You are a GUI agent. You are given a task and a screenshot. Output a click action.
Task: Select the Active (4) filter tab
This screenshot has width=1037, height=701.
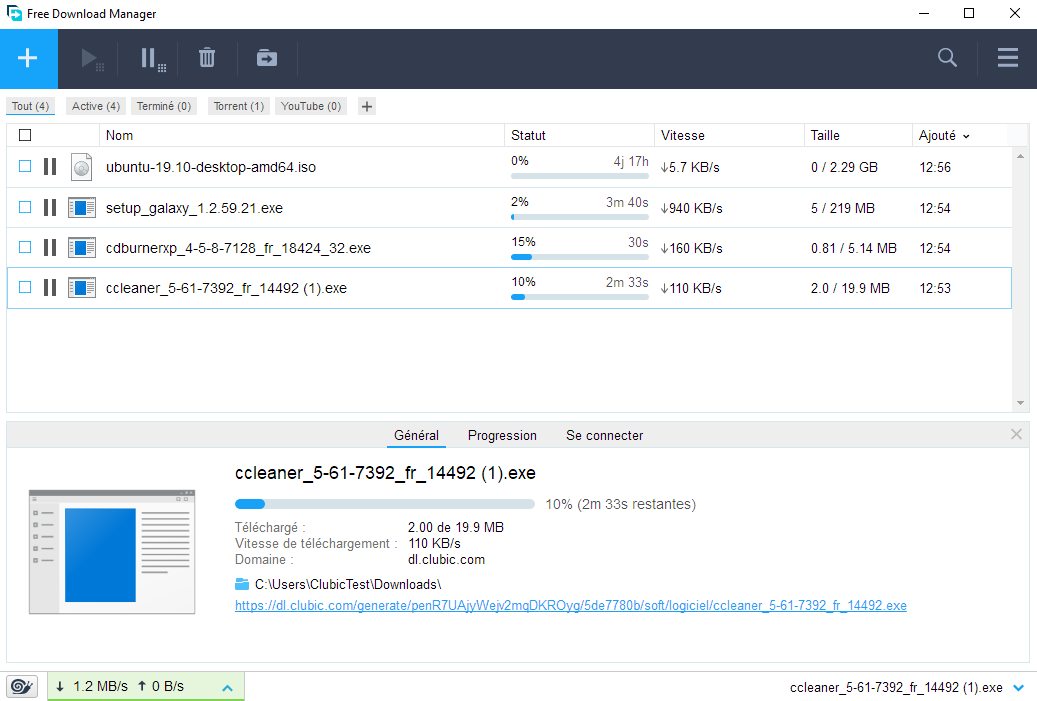pyautogui.click(x=96, y=106)
